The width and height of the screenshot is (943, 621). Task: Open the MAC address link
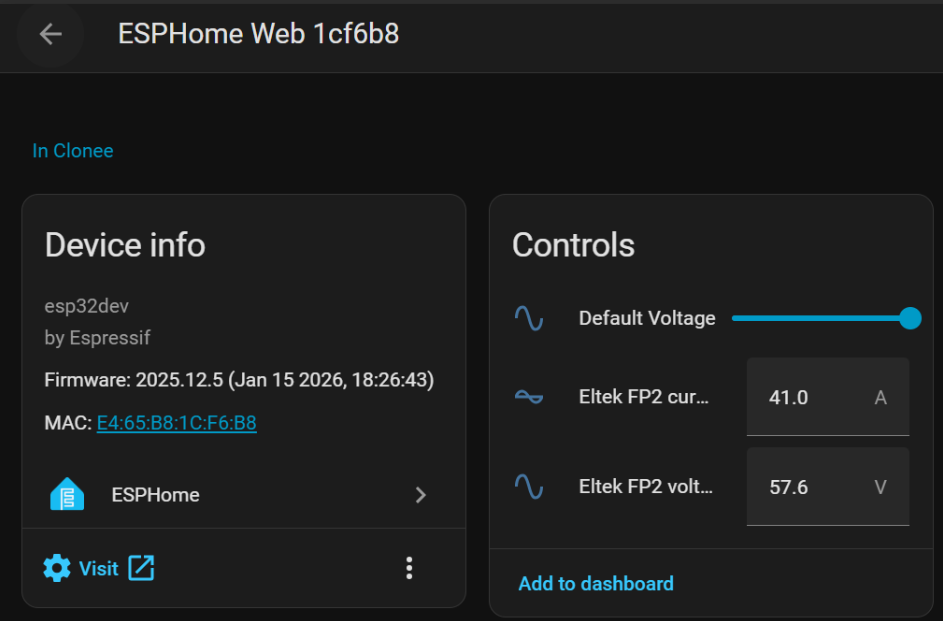176,423
